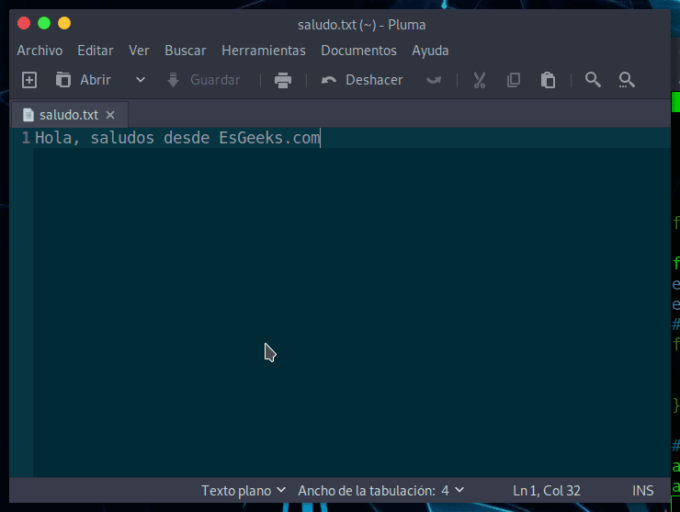The image size is (680, 512).
Task: Click the copy icon in toolbar
Action: 514,80
